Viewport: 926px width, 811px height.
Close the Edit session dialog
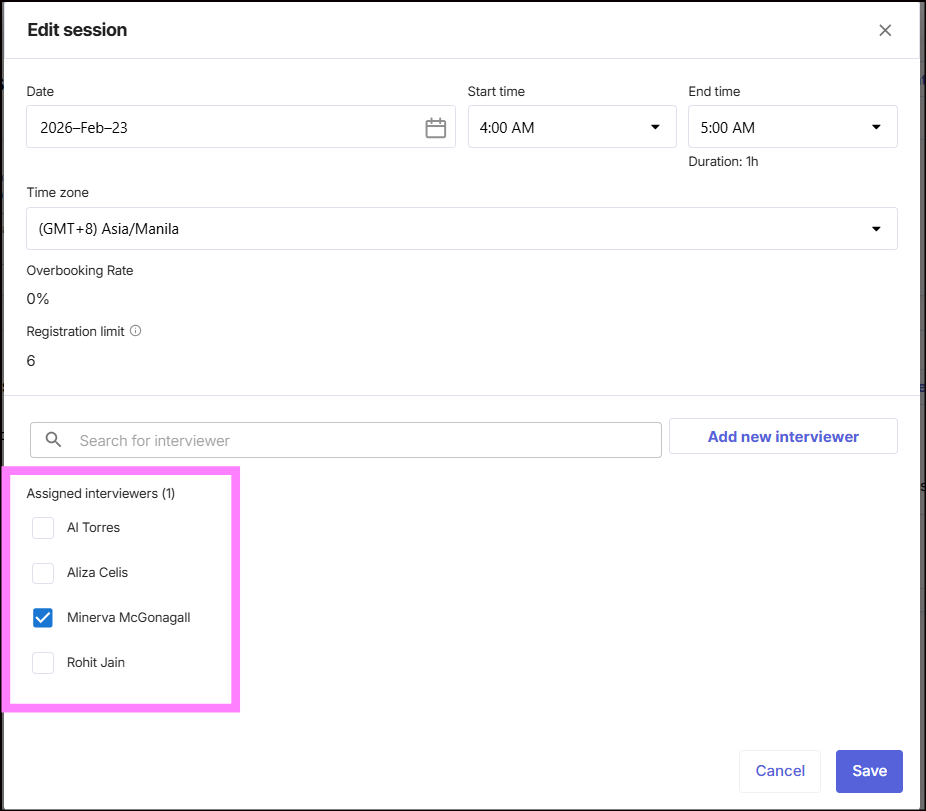click(885, 30)
